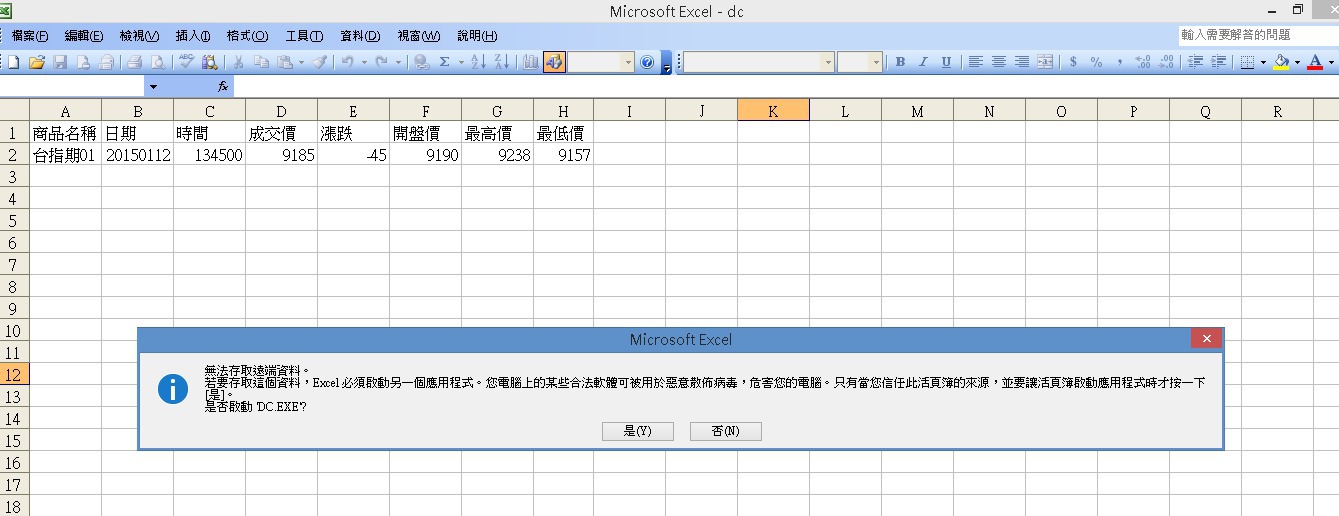Image resolution: width=1339 pixels, height=516 pixels.
Task: Expand the Name Box dropdown
Action: click(153, 87)
